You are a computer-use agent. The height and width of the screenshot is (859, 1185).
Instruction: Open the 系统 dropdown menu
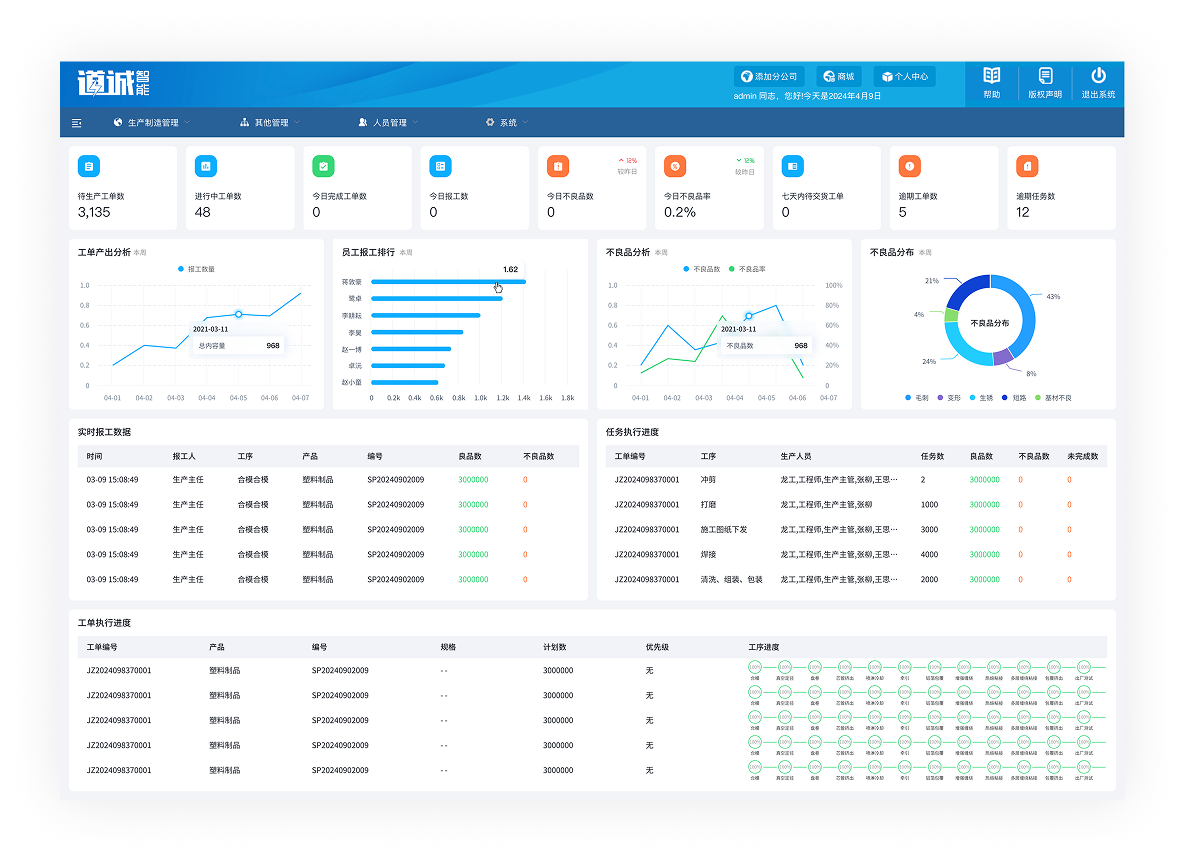tap(508, 123)
